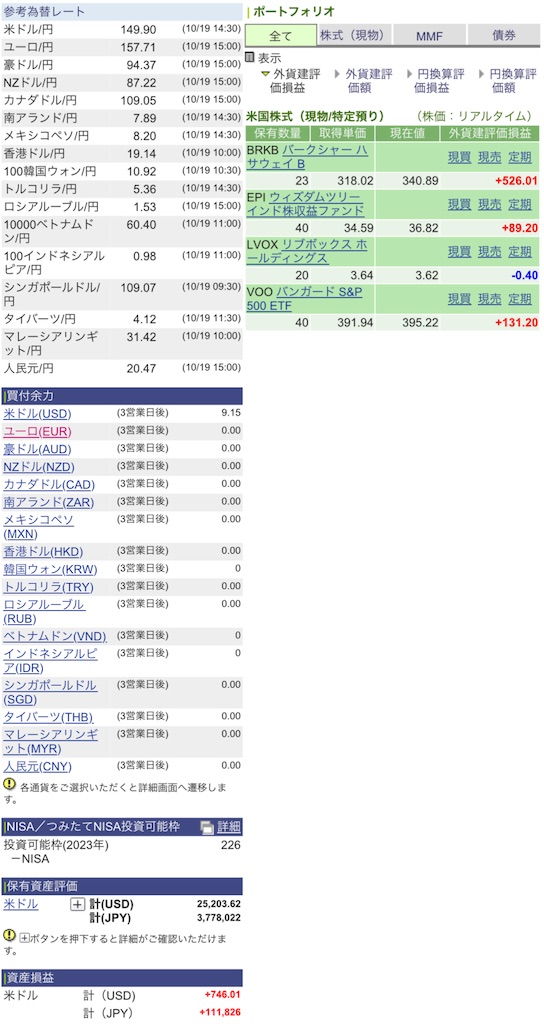Click the 人民元/円 rate 20.47
The width and height of the screenshot is (544, 1024).
coord(142,369)
